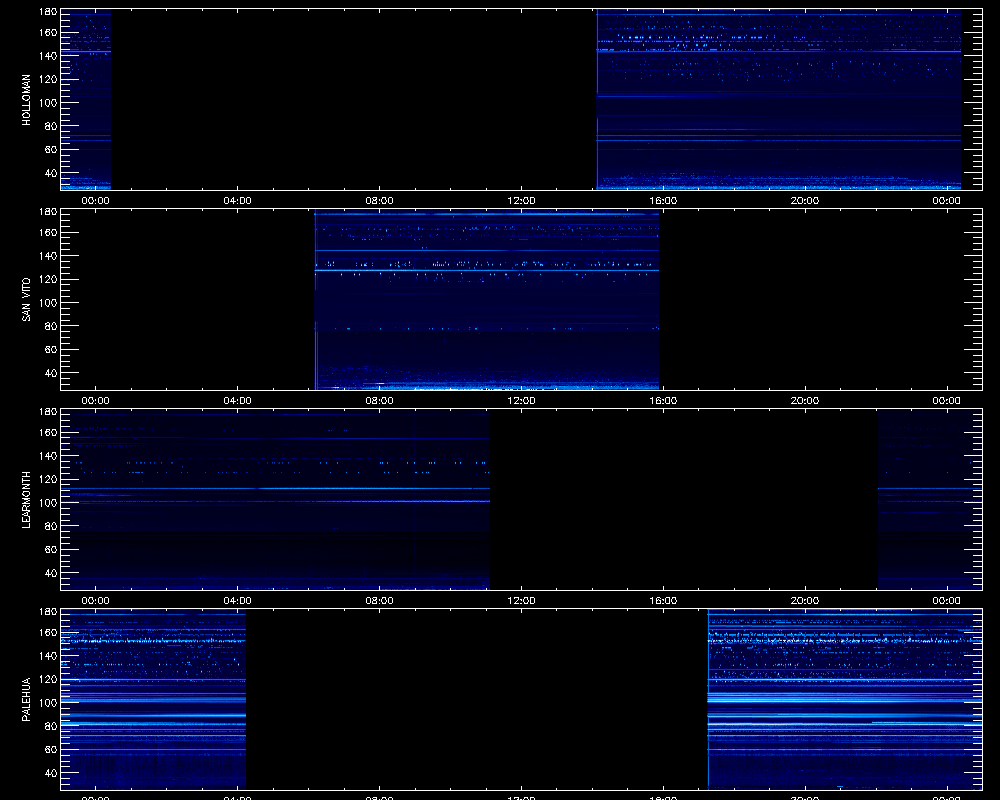1000x800 pixels.
Task: Pick the 180 frequency label on Learmonth axis
Action: pos(48,411)
